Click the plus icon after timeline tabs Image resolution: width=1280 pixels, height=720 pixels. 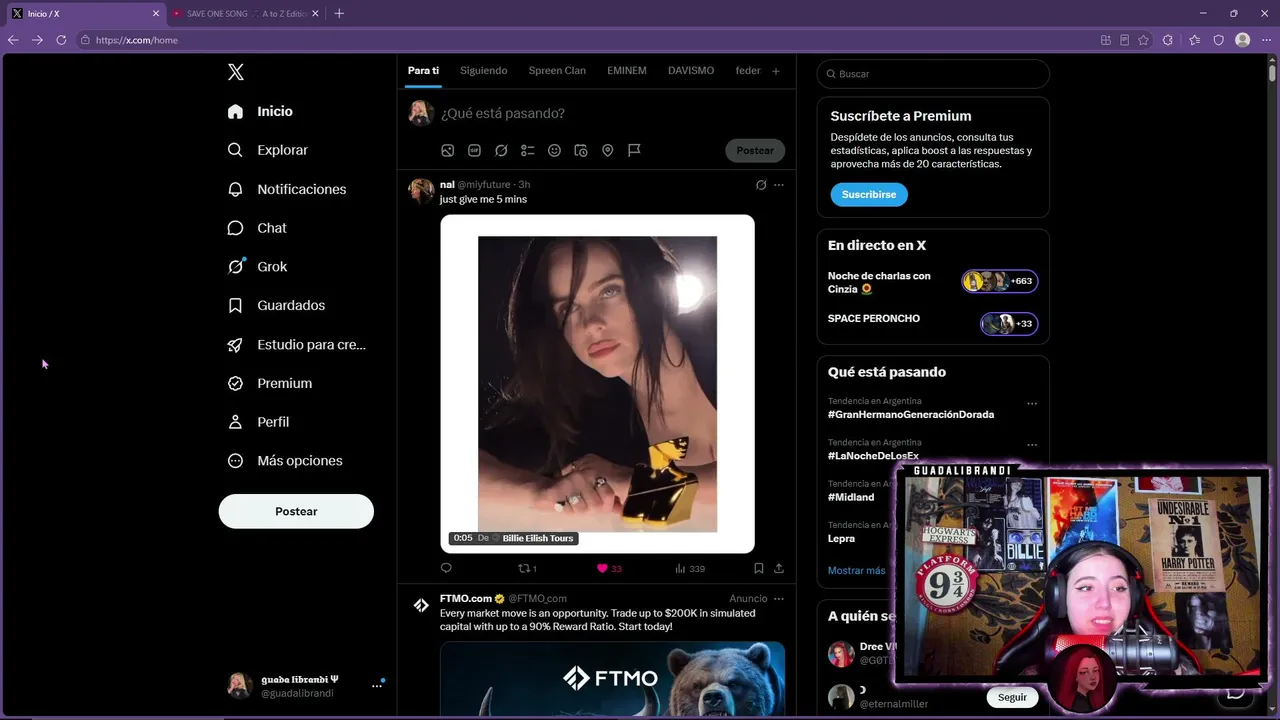click(775, 71)
